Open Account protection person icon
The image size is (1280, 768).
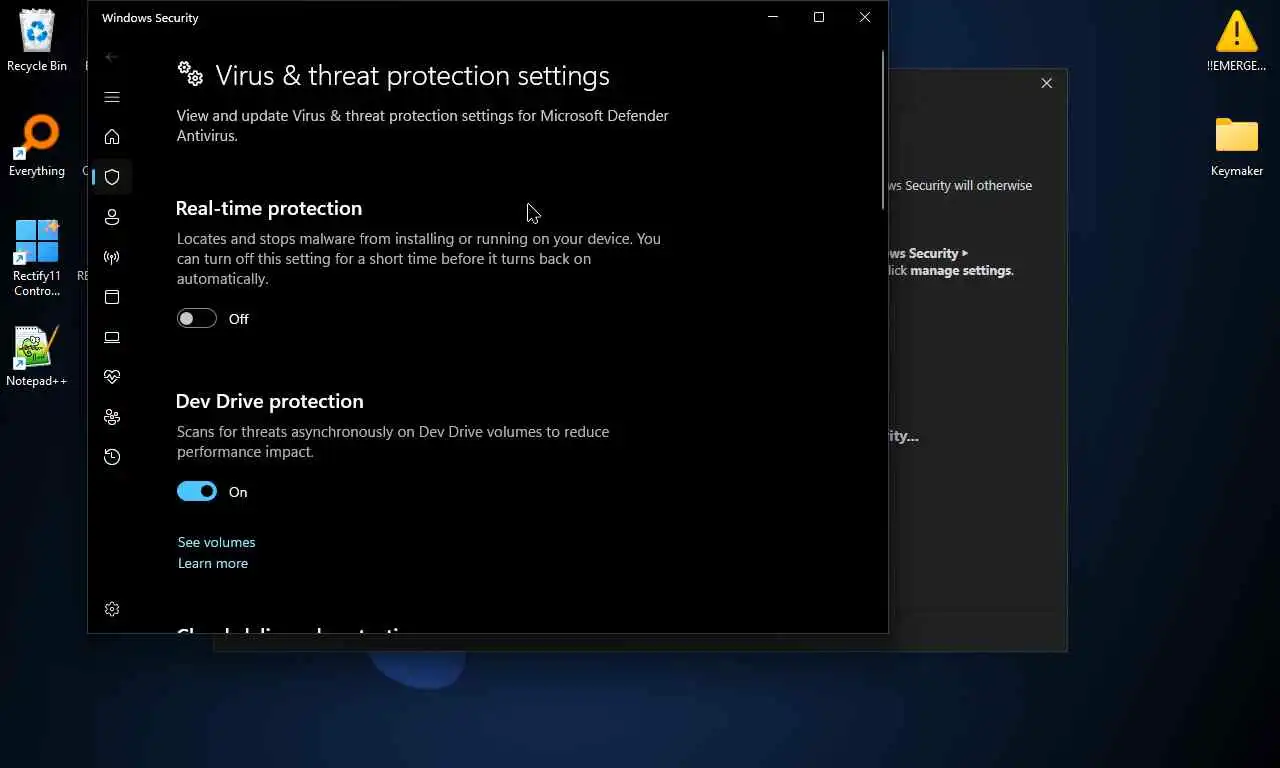coord(112,217)
